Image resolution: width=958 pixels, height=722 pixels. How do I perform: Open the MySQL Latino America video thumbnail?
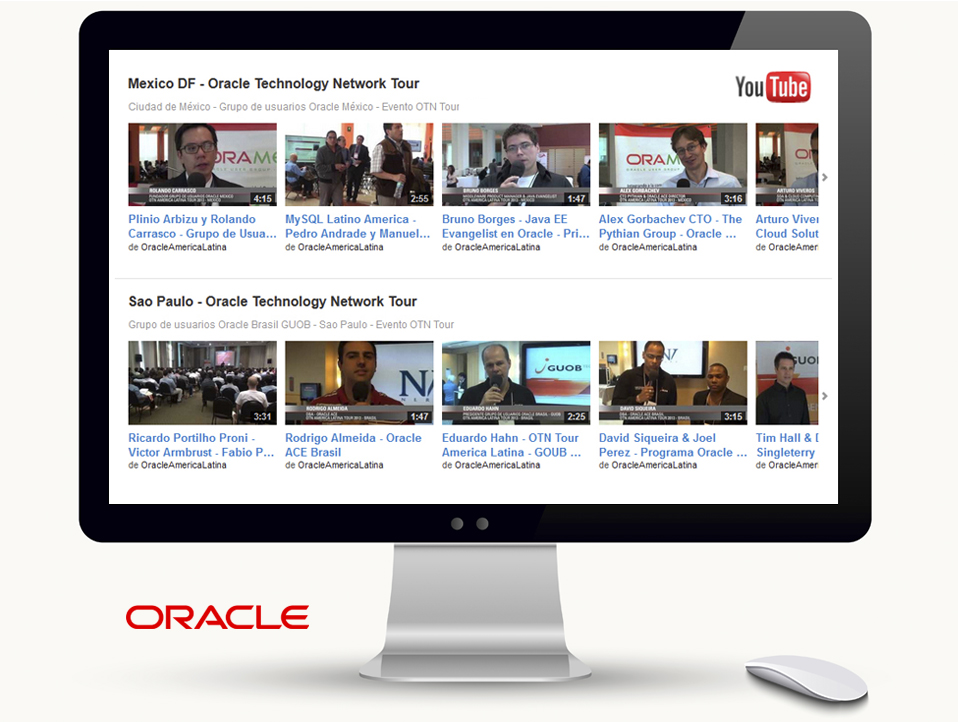[x=359, y=164]
